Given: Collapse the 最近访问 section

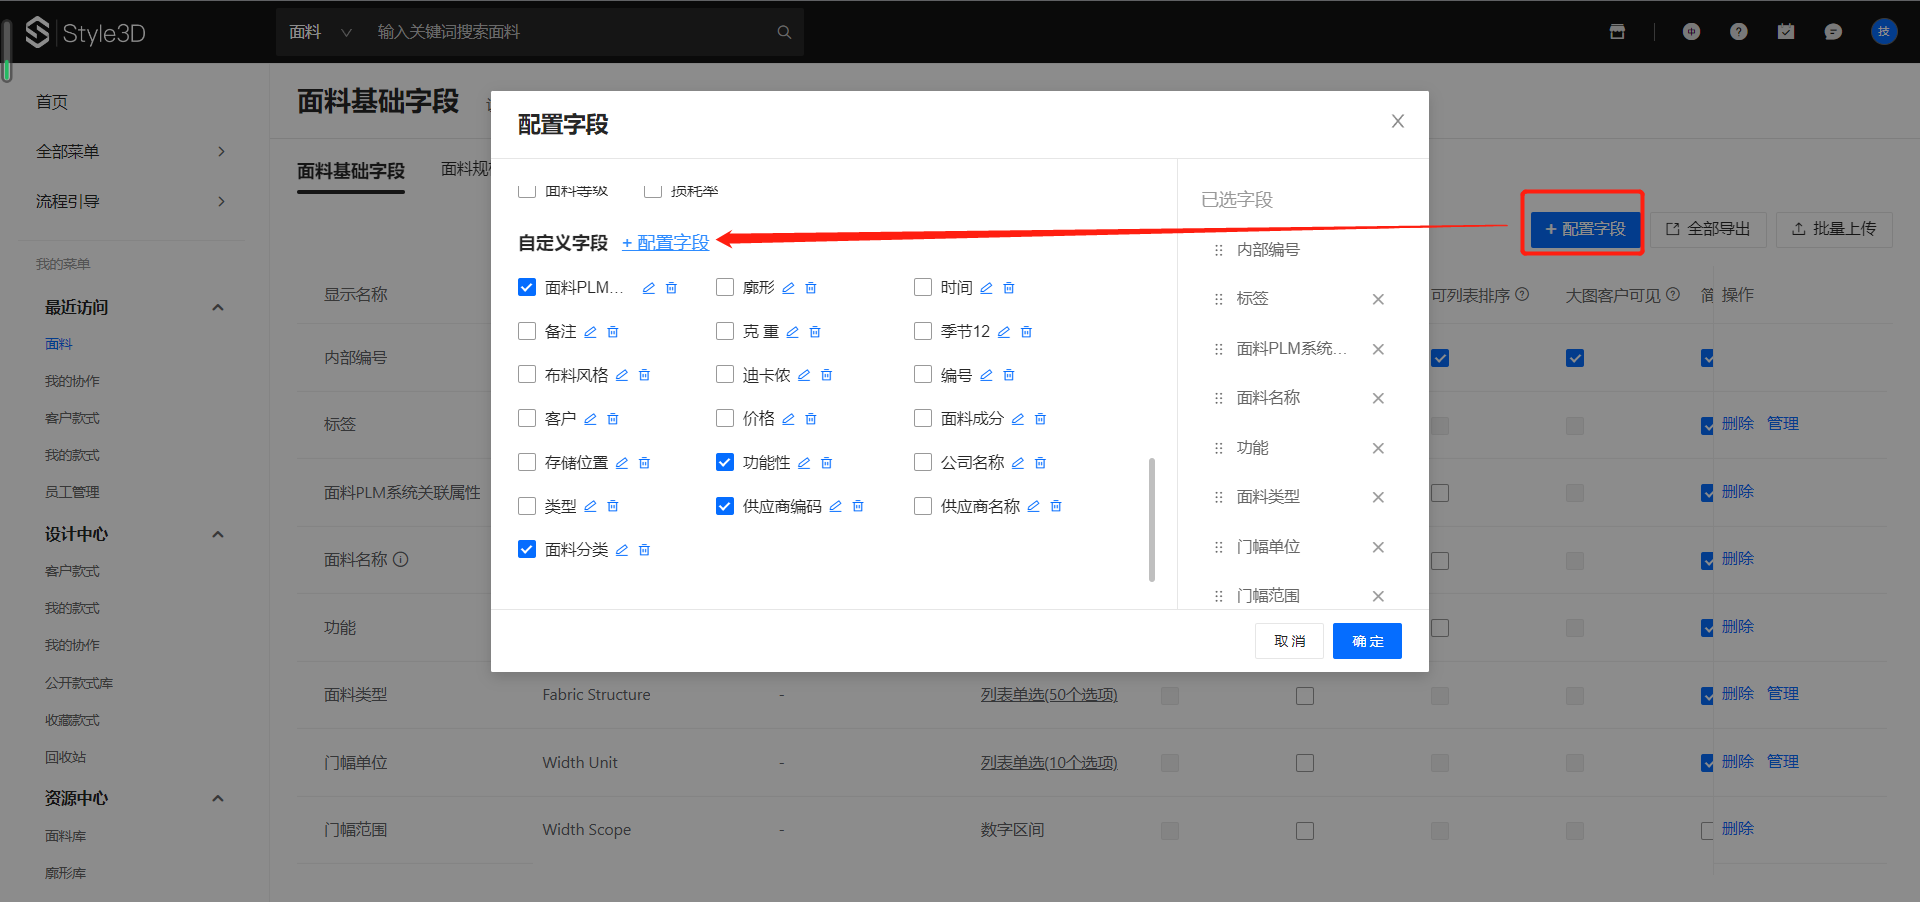Looking at the screenshot, I should click(217, 307).
